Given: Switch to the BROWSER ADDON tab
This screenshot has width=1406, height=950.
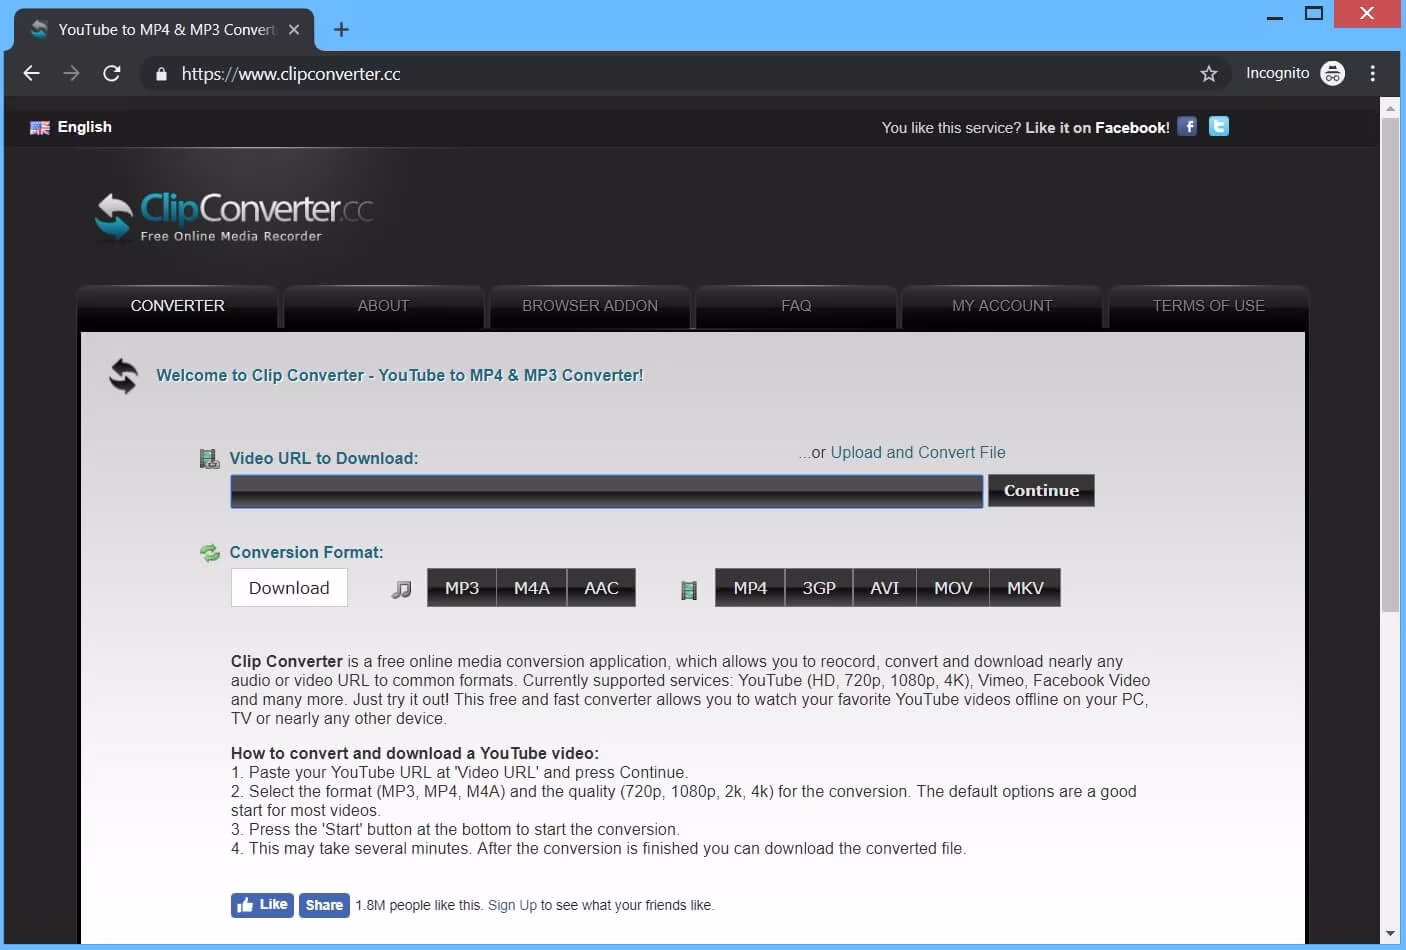Looking at the screenshot, I should click(590, 306).
